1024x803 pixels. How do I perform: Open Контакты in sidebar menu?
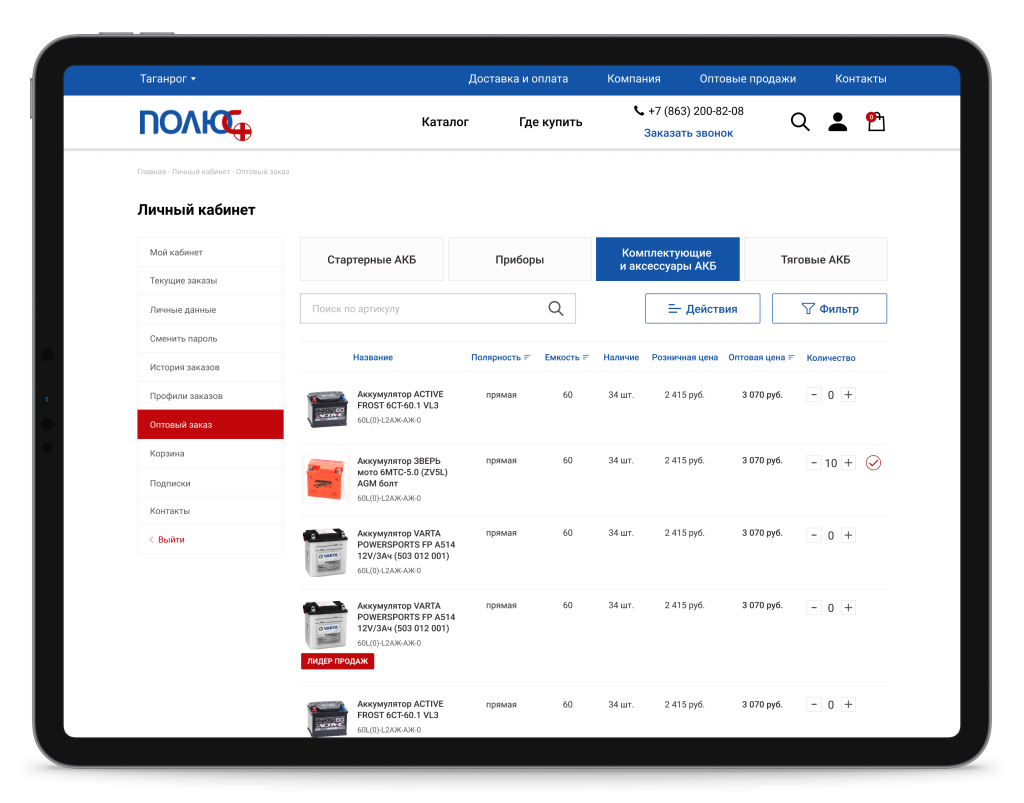[x=210, y=511]
